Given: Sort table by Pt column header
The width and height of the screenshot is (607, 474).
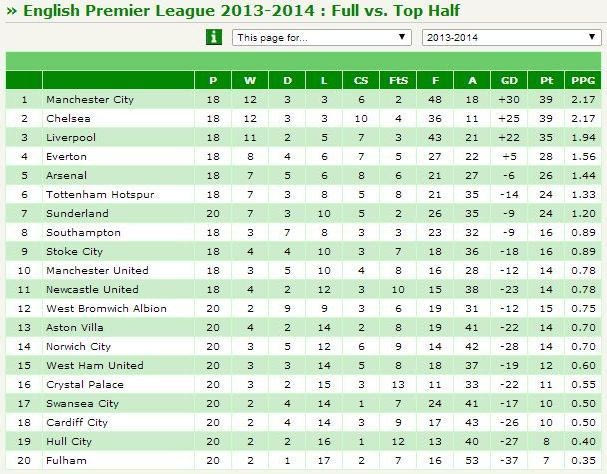Looking at the screenshot, I should point(546,80).
